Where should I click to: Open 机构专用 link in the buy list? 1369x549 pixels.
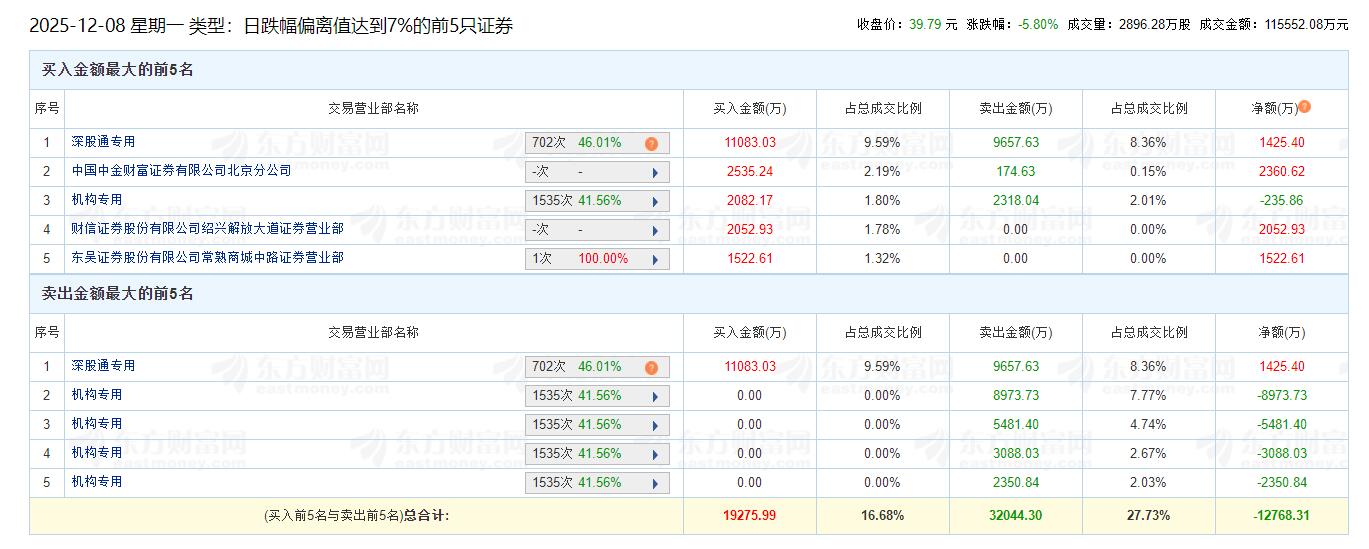pyautogui.click(x=96, y=200)
